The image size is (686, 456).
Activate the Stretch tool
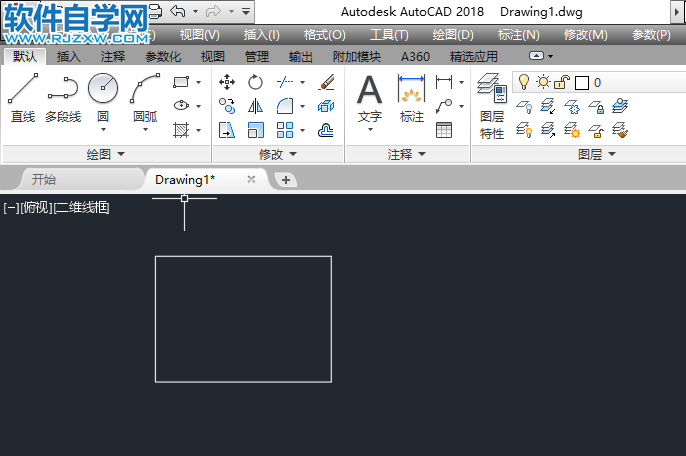[x=227, y=130]
